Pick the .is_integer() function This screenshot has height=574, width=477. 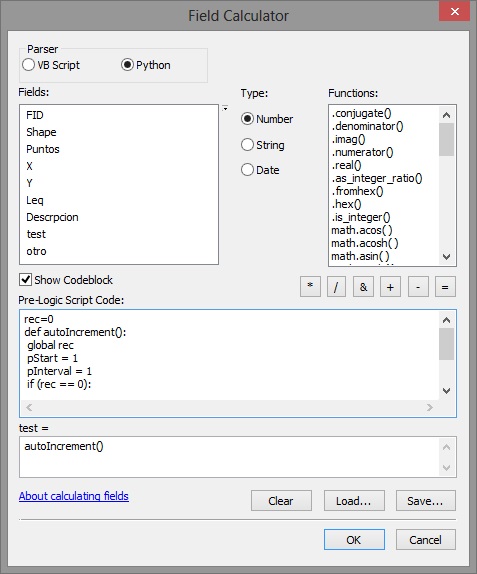(361, 217)
